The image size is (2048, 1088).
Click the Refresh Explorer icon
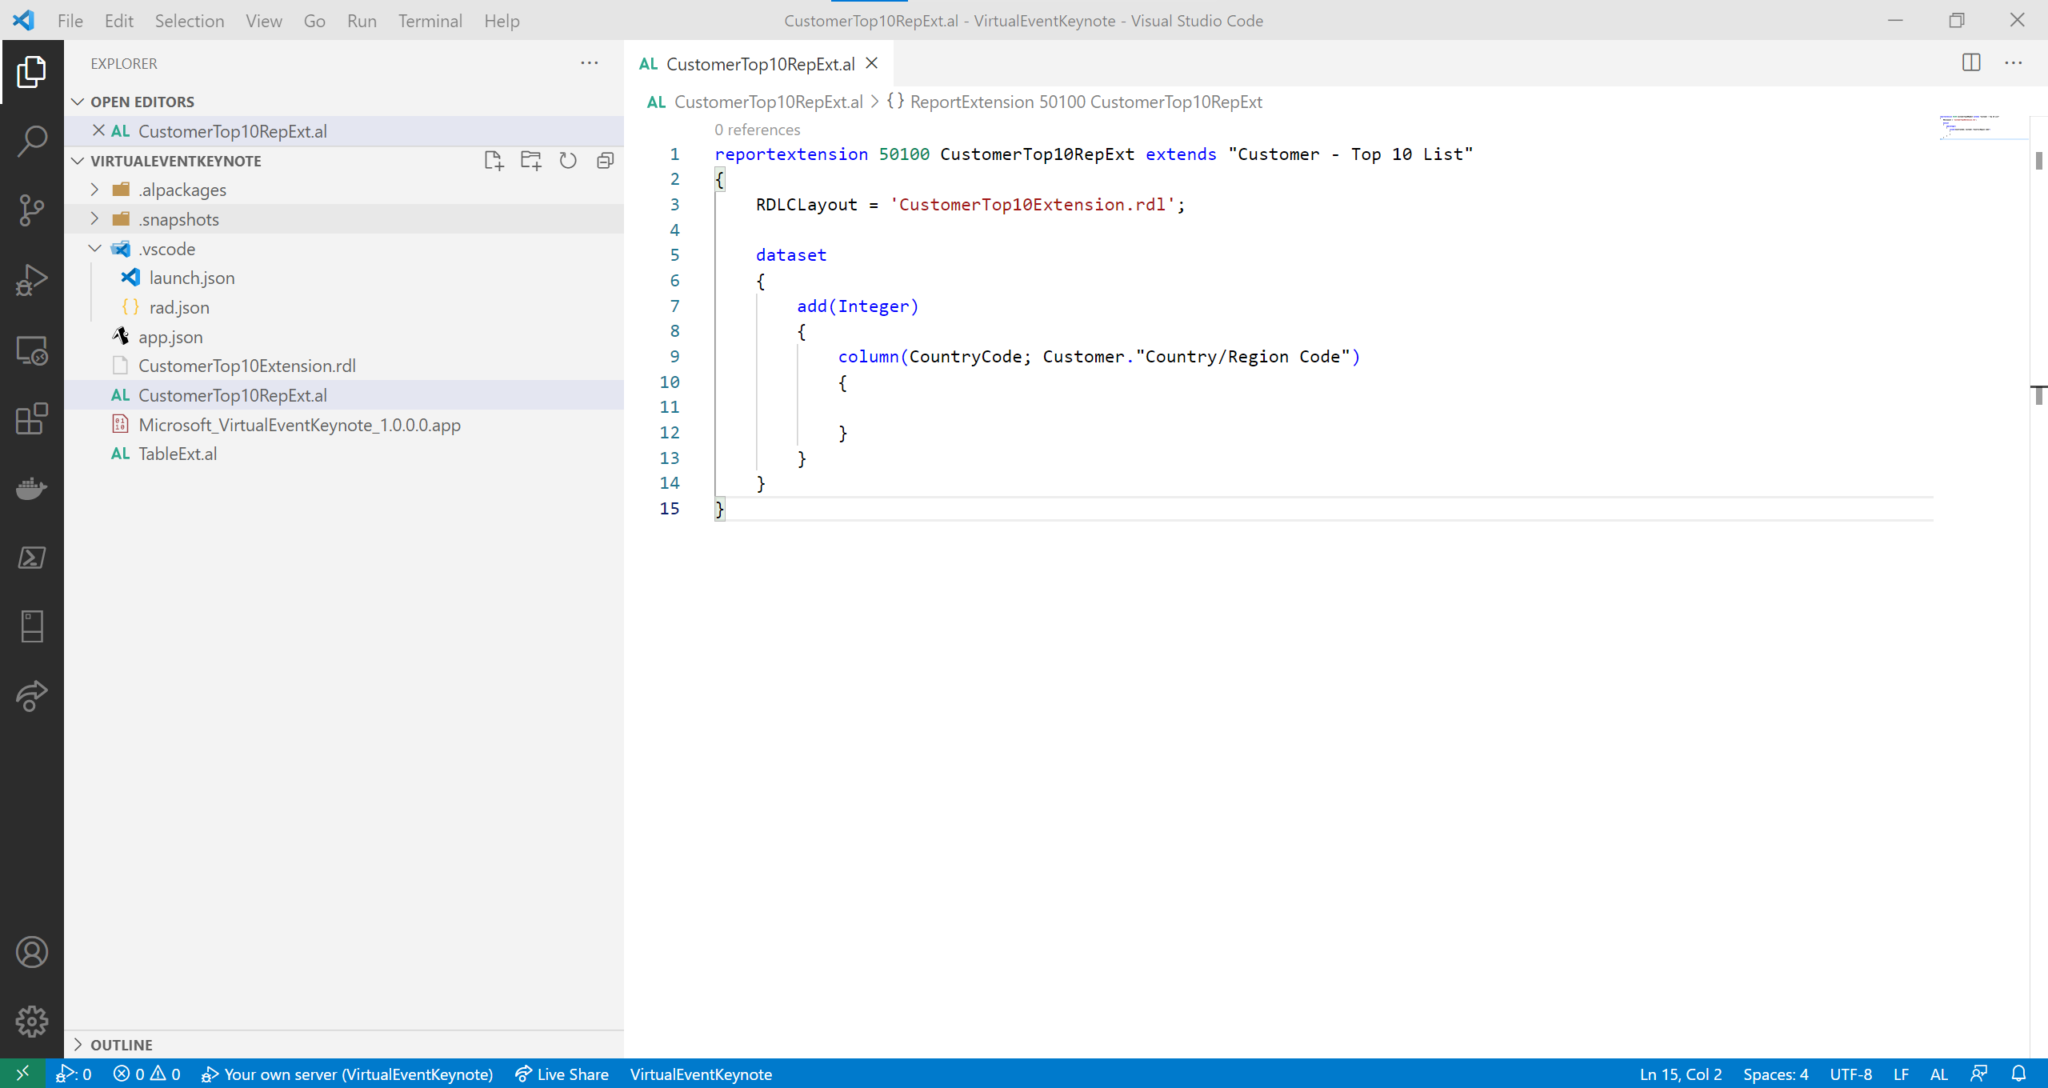tap(567, 160)
